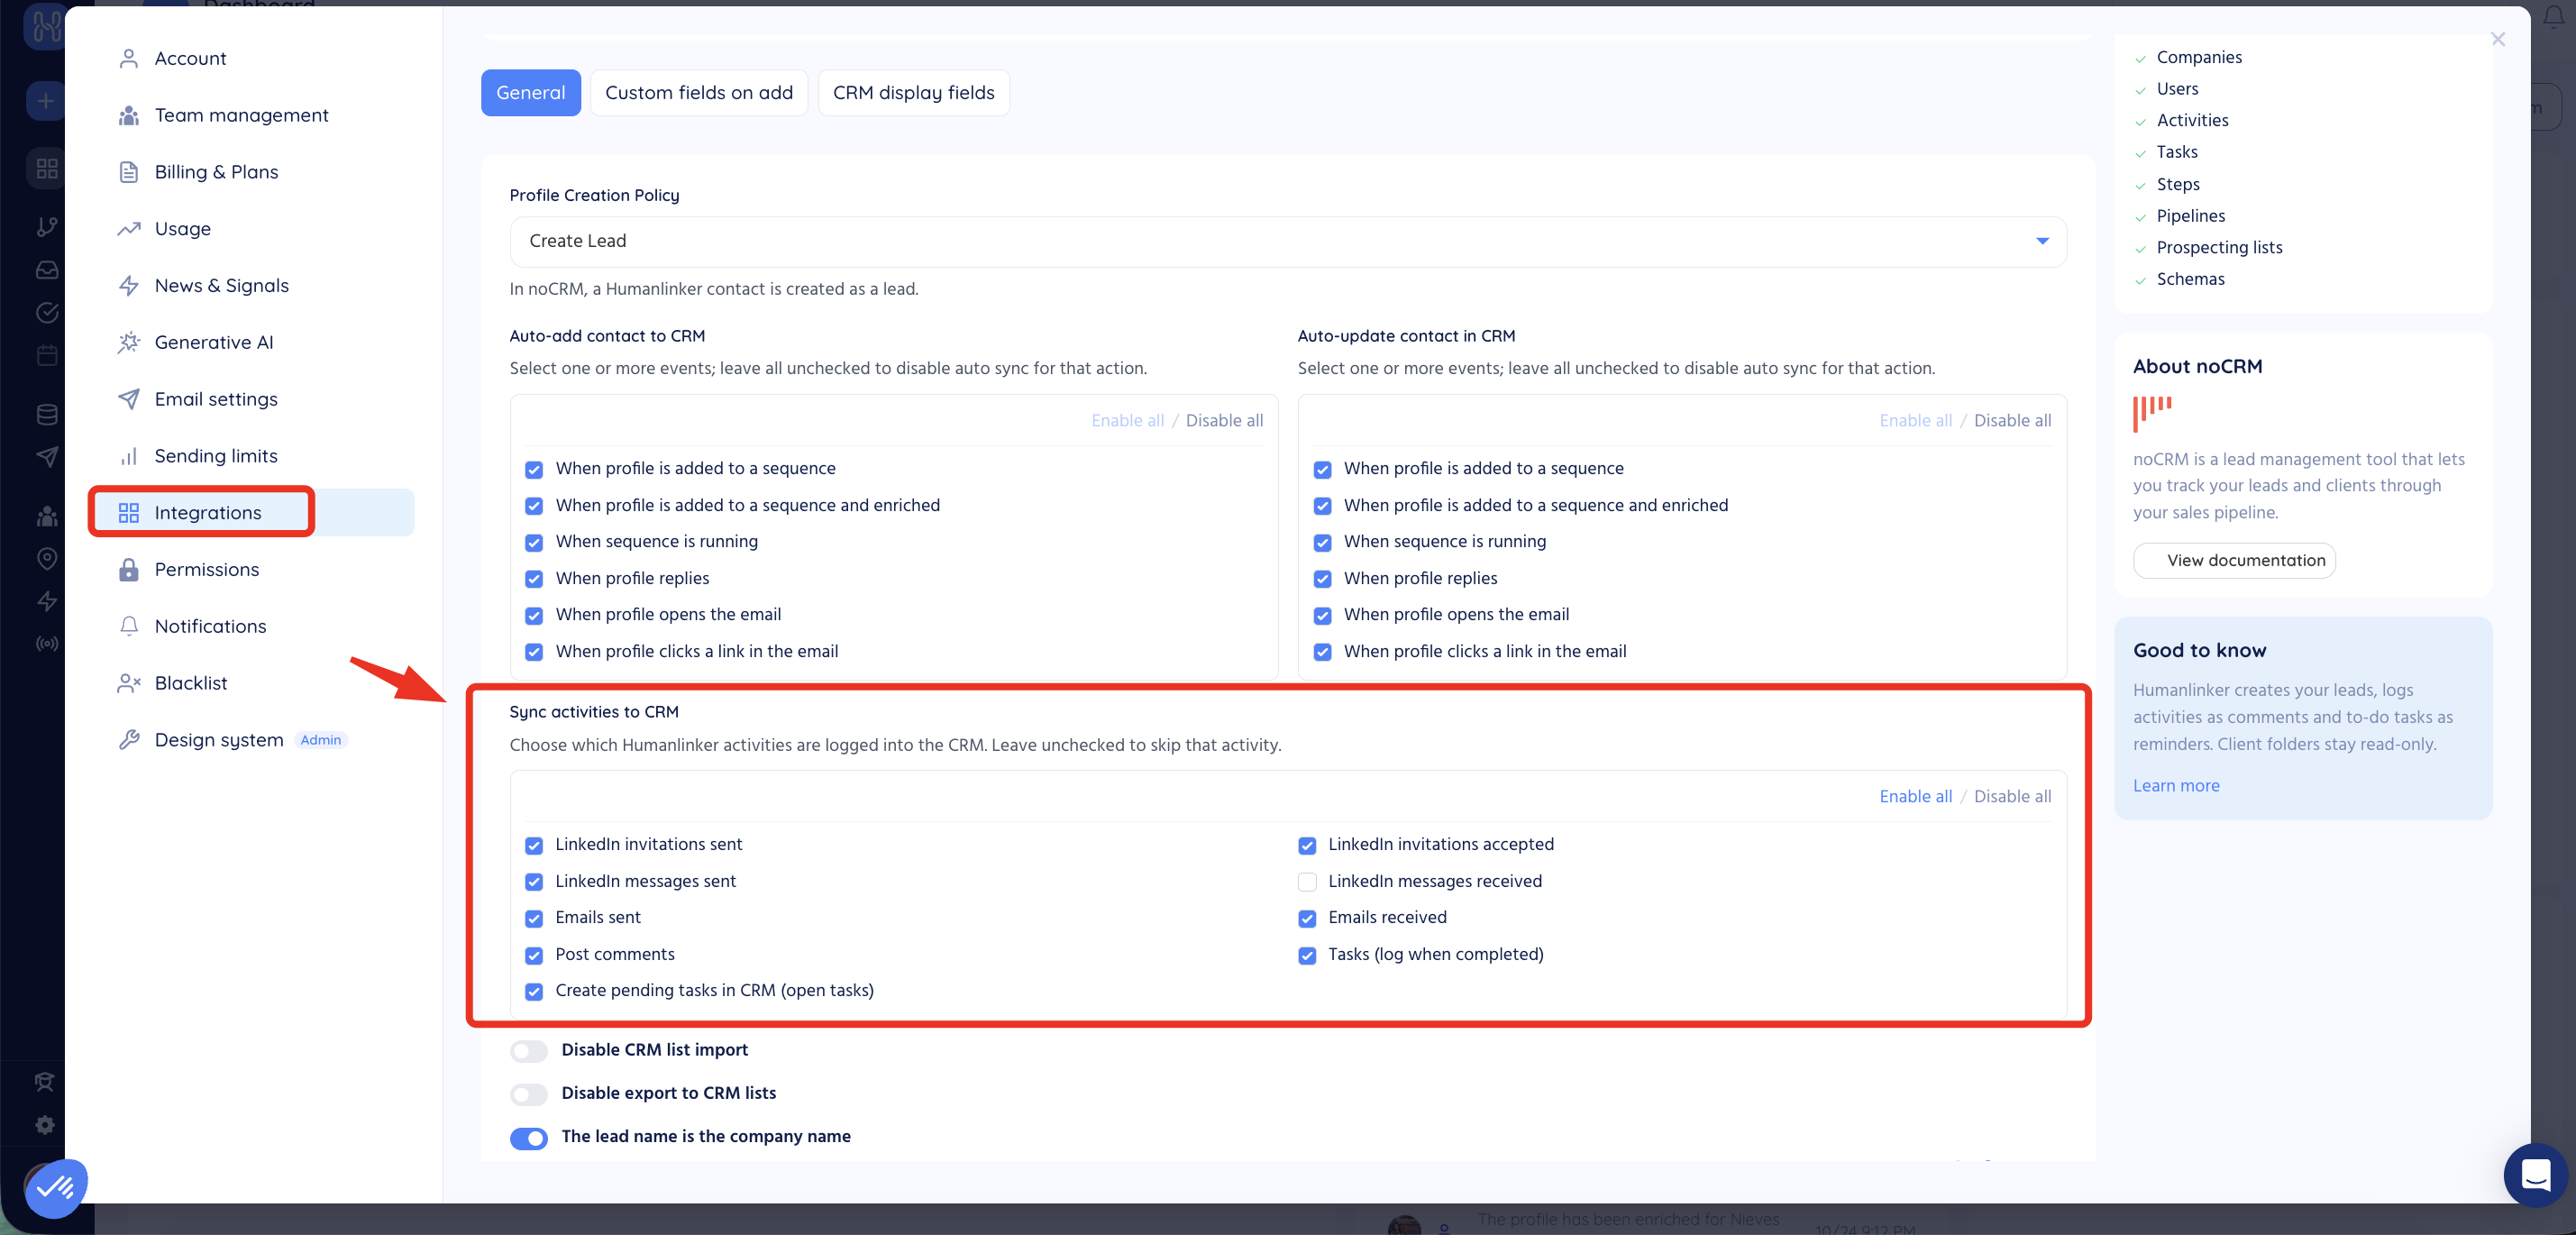Open the Account settings icon
The width and height of the screenshot is (2576, 1235).
coord(128,58)
